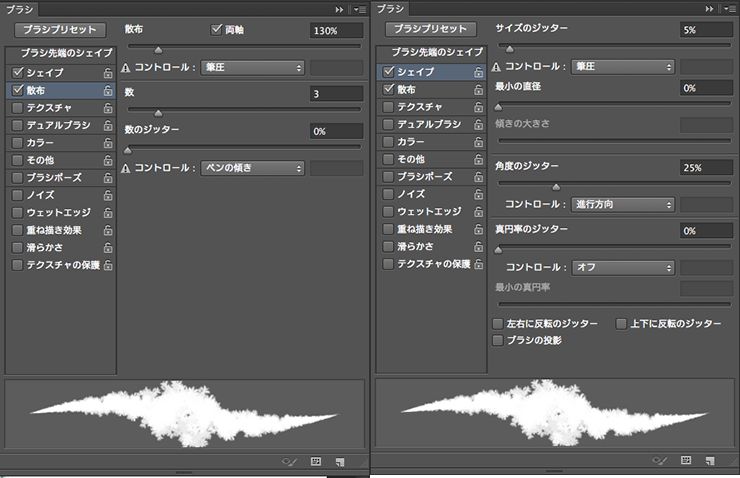This screenshot has height=478, width=740.
Task: Click the 角度のジッター slider handle
Action: [x=556, y=186]
